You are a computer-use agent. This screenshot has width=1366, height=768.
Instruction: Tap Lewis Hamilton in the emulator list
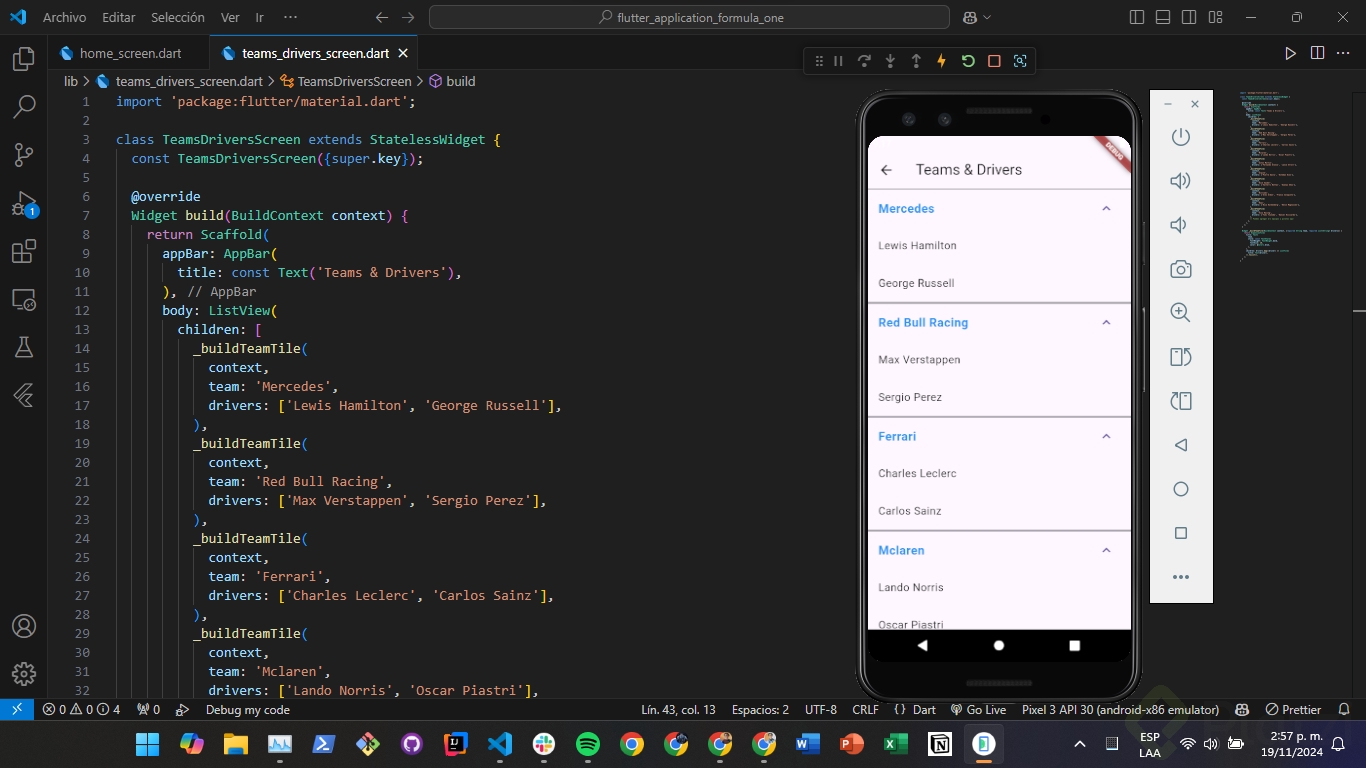coord(917,245)
